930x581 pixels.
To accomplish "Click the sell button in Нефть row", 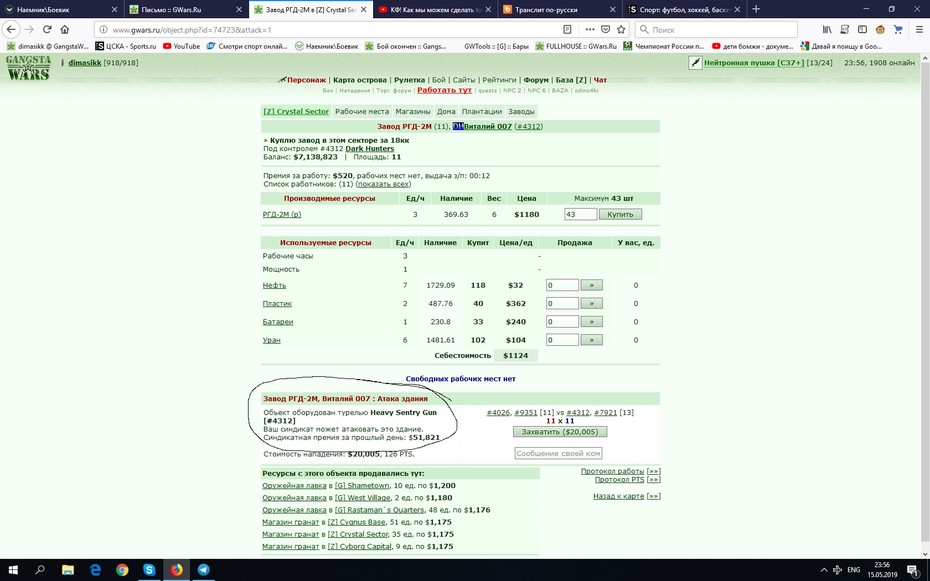I will (591, 285).
